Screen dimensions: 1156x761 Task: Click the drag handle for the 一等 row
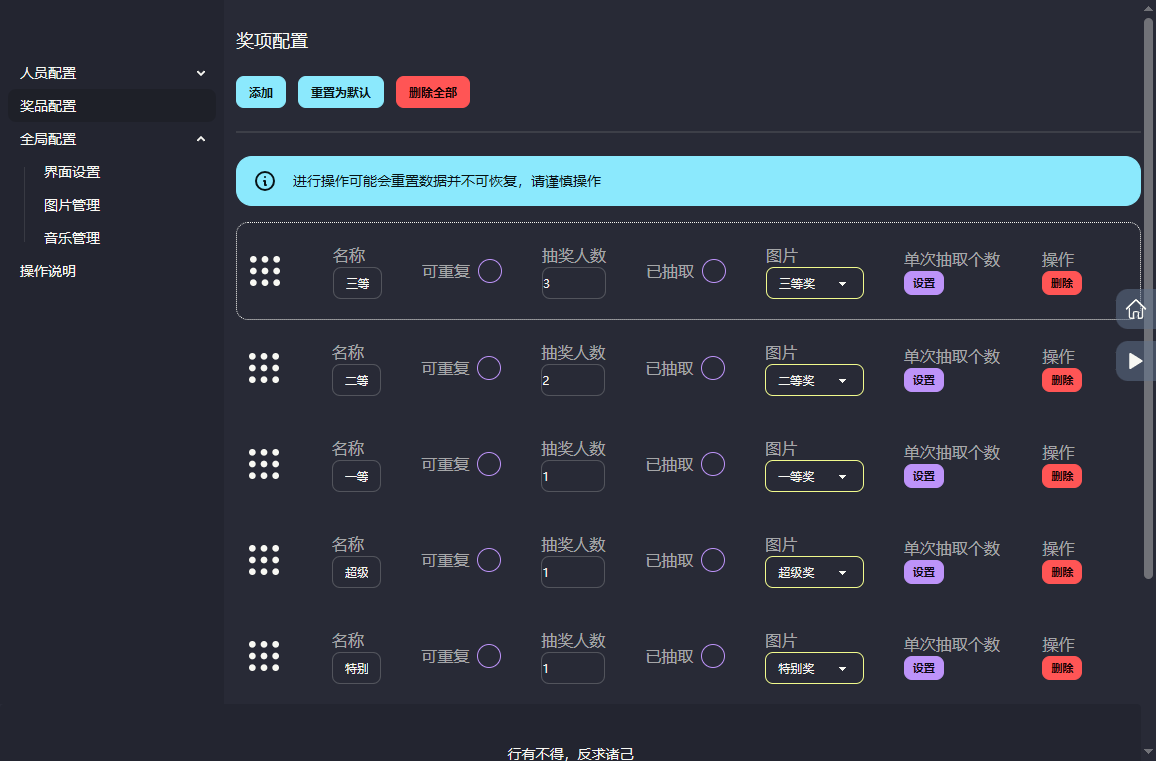tap(264, 464)
